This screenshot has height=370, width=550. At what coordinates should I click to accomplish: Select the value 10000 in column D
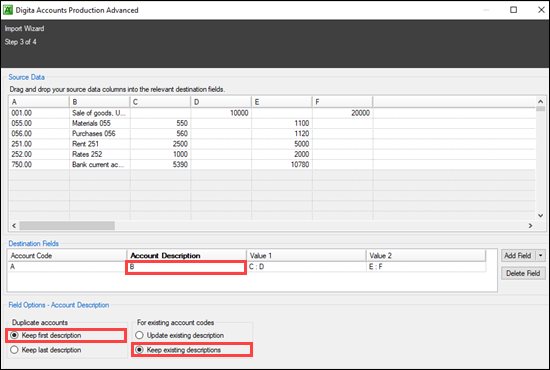point(221,113)
